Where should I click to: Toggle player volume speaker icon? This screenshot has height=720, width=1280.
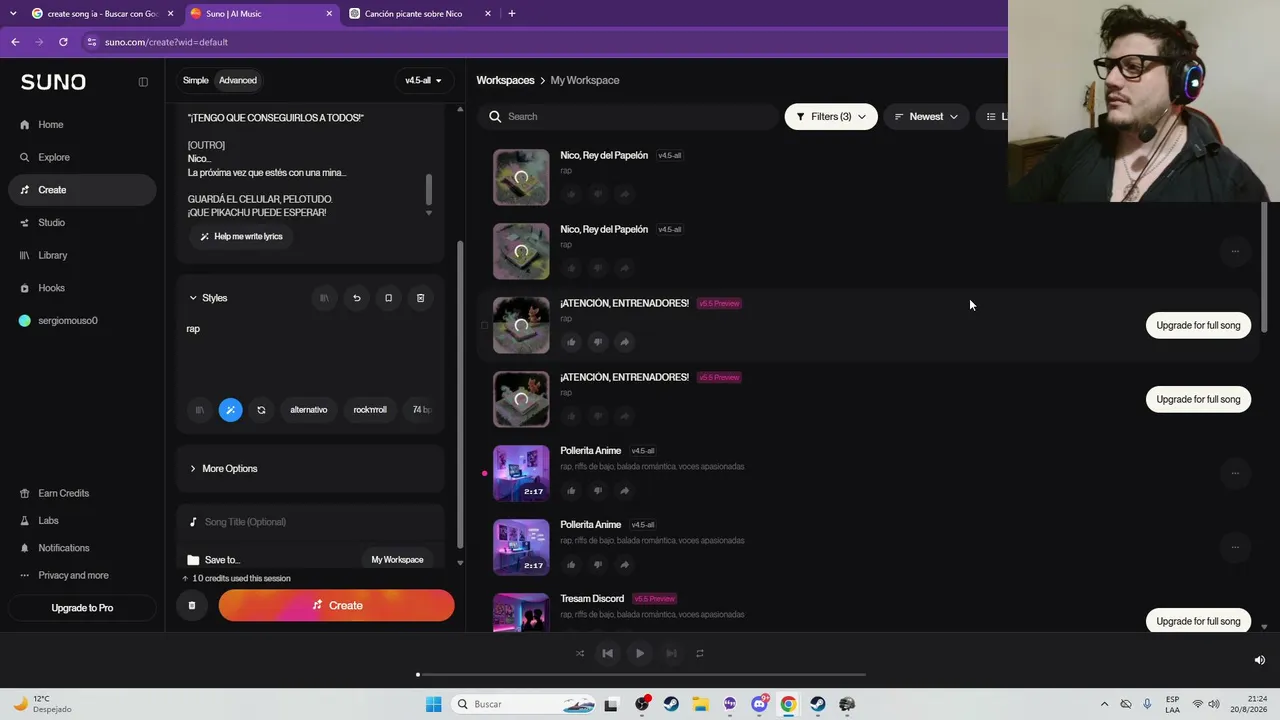click(1260, 660)
